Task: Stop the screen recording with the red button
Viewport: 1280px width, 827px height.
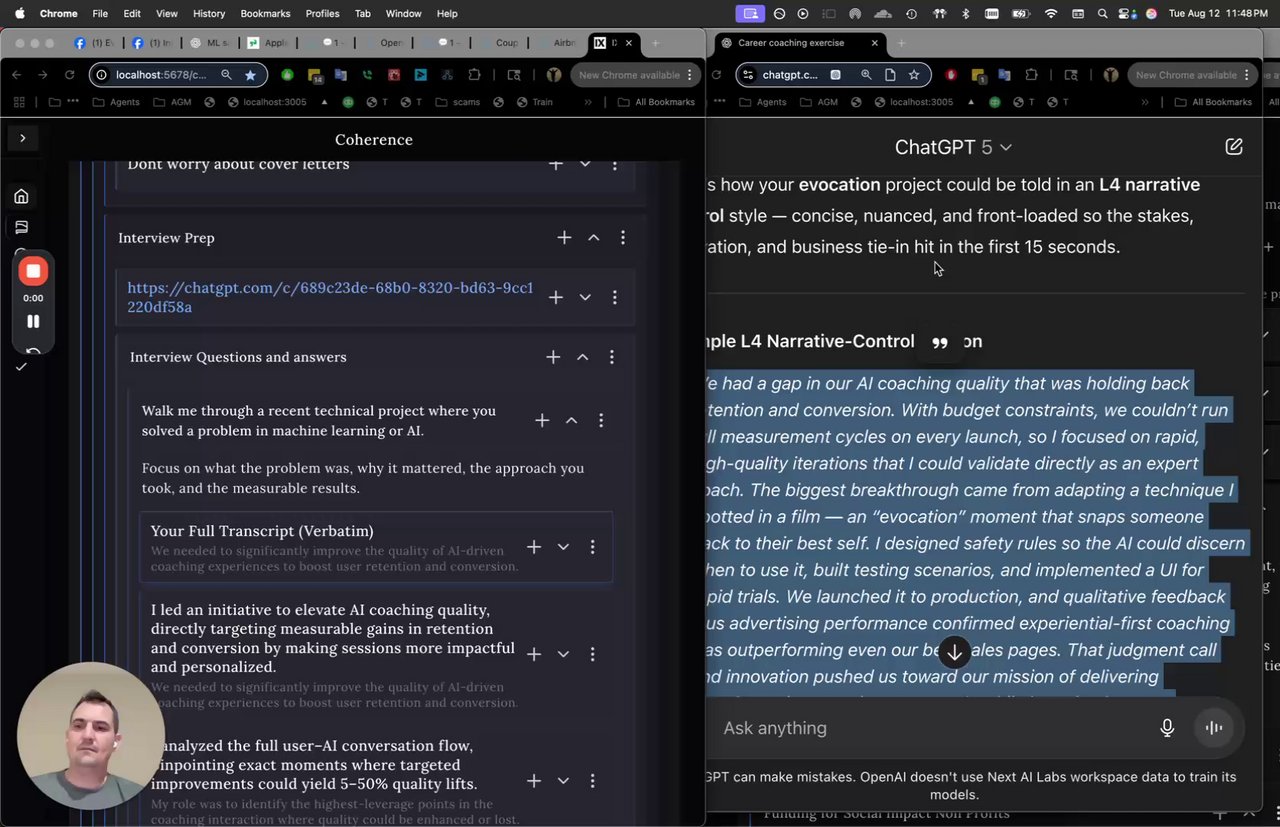Action: point(33,271)
